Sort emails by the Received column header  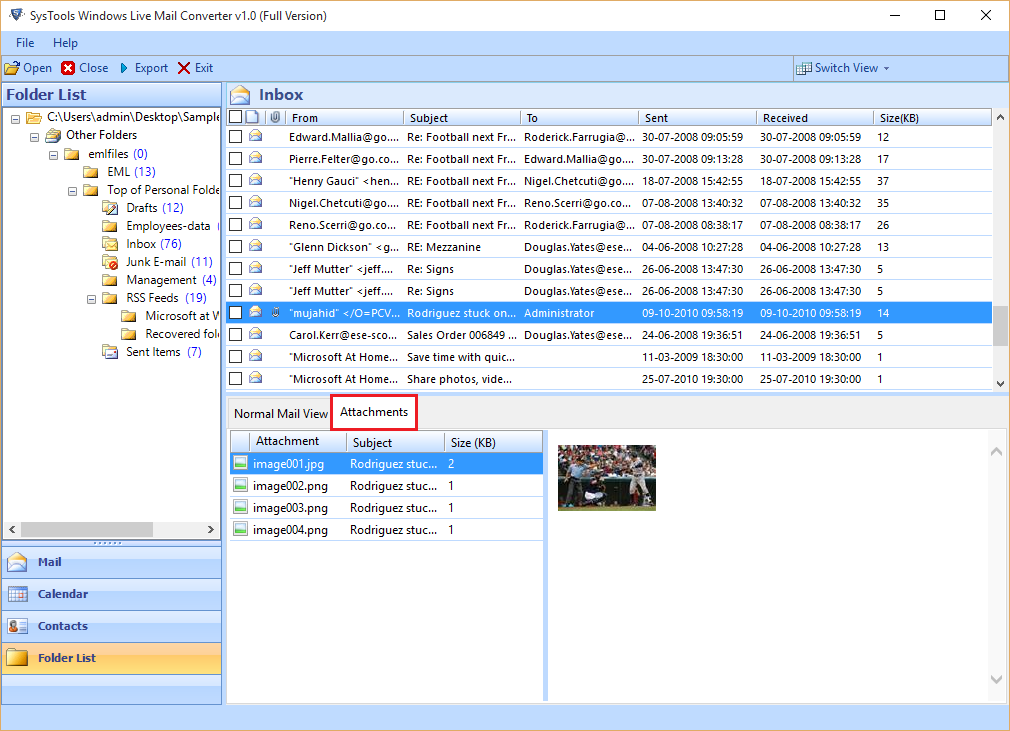[815, 117]
